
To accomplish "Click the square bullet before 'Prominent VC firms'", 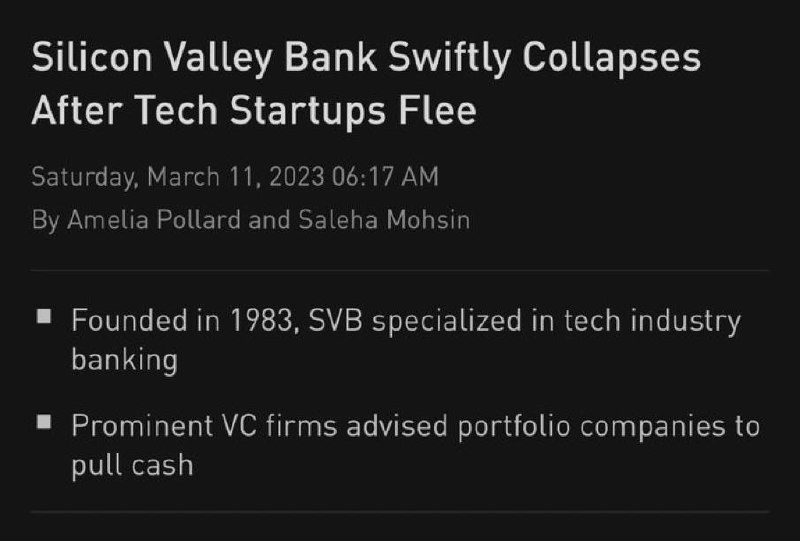I will click(44, 422).
